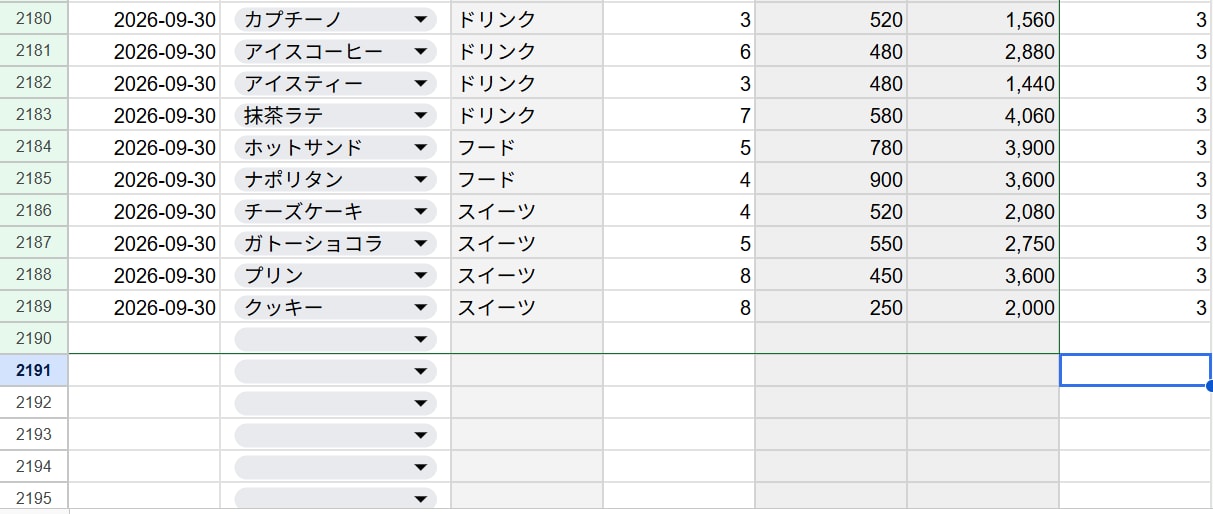Viewport: 1213px width, 514px height.
Task: Click the blue fill handle of the selected cell
Action: [x=1210, y=385]
